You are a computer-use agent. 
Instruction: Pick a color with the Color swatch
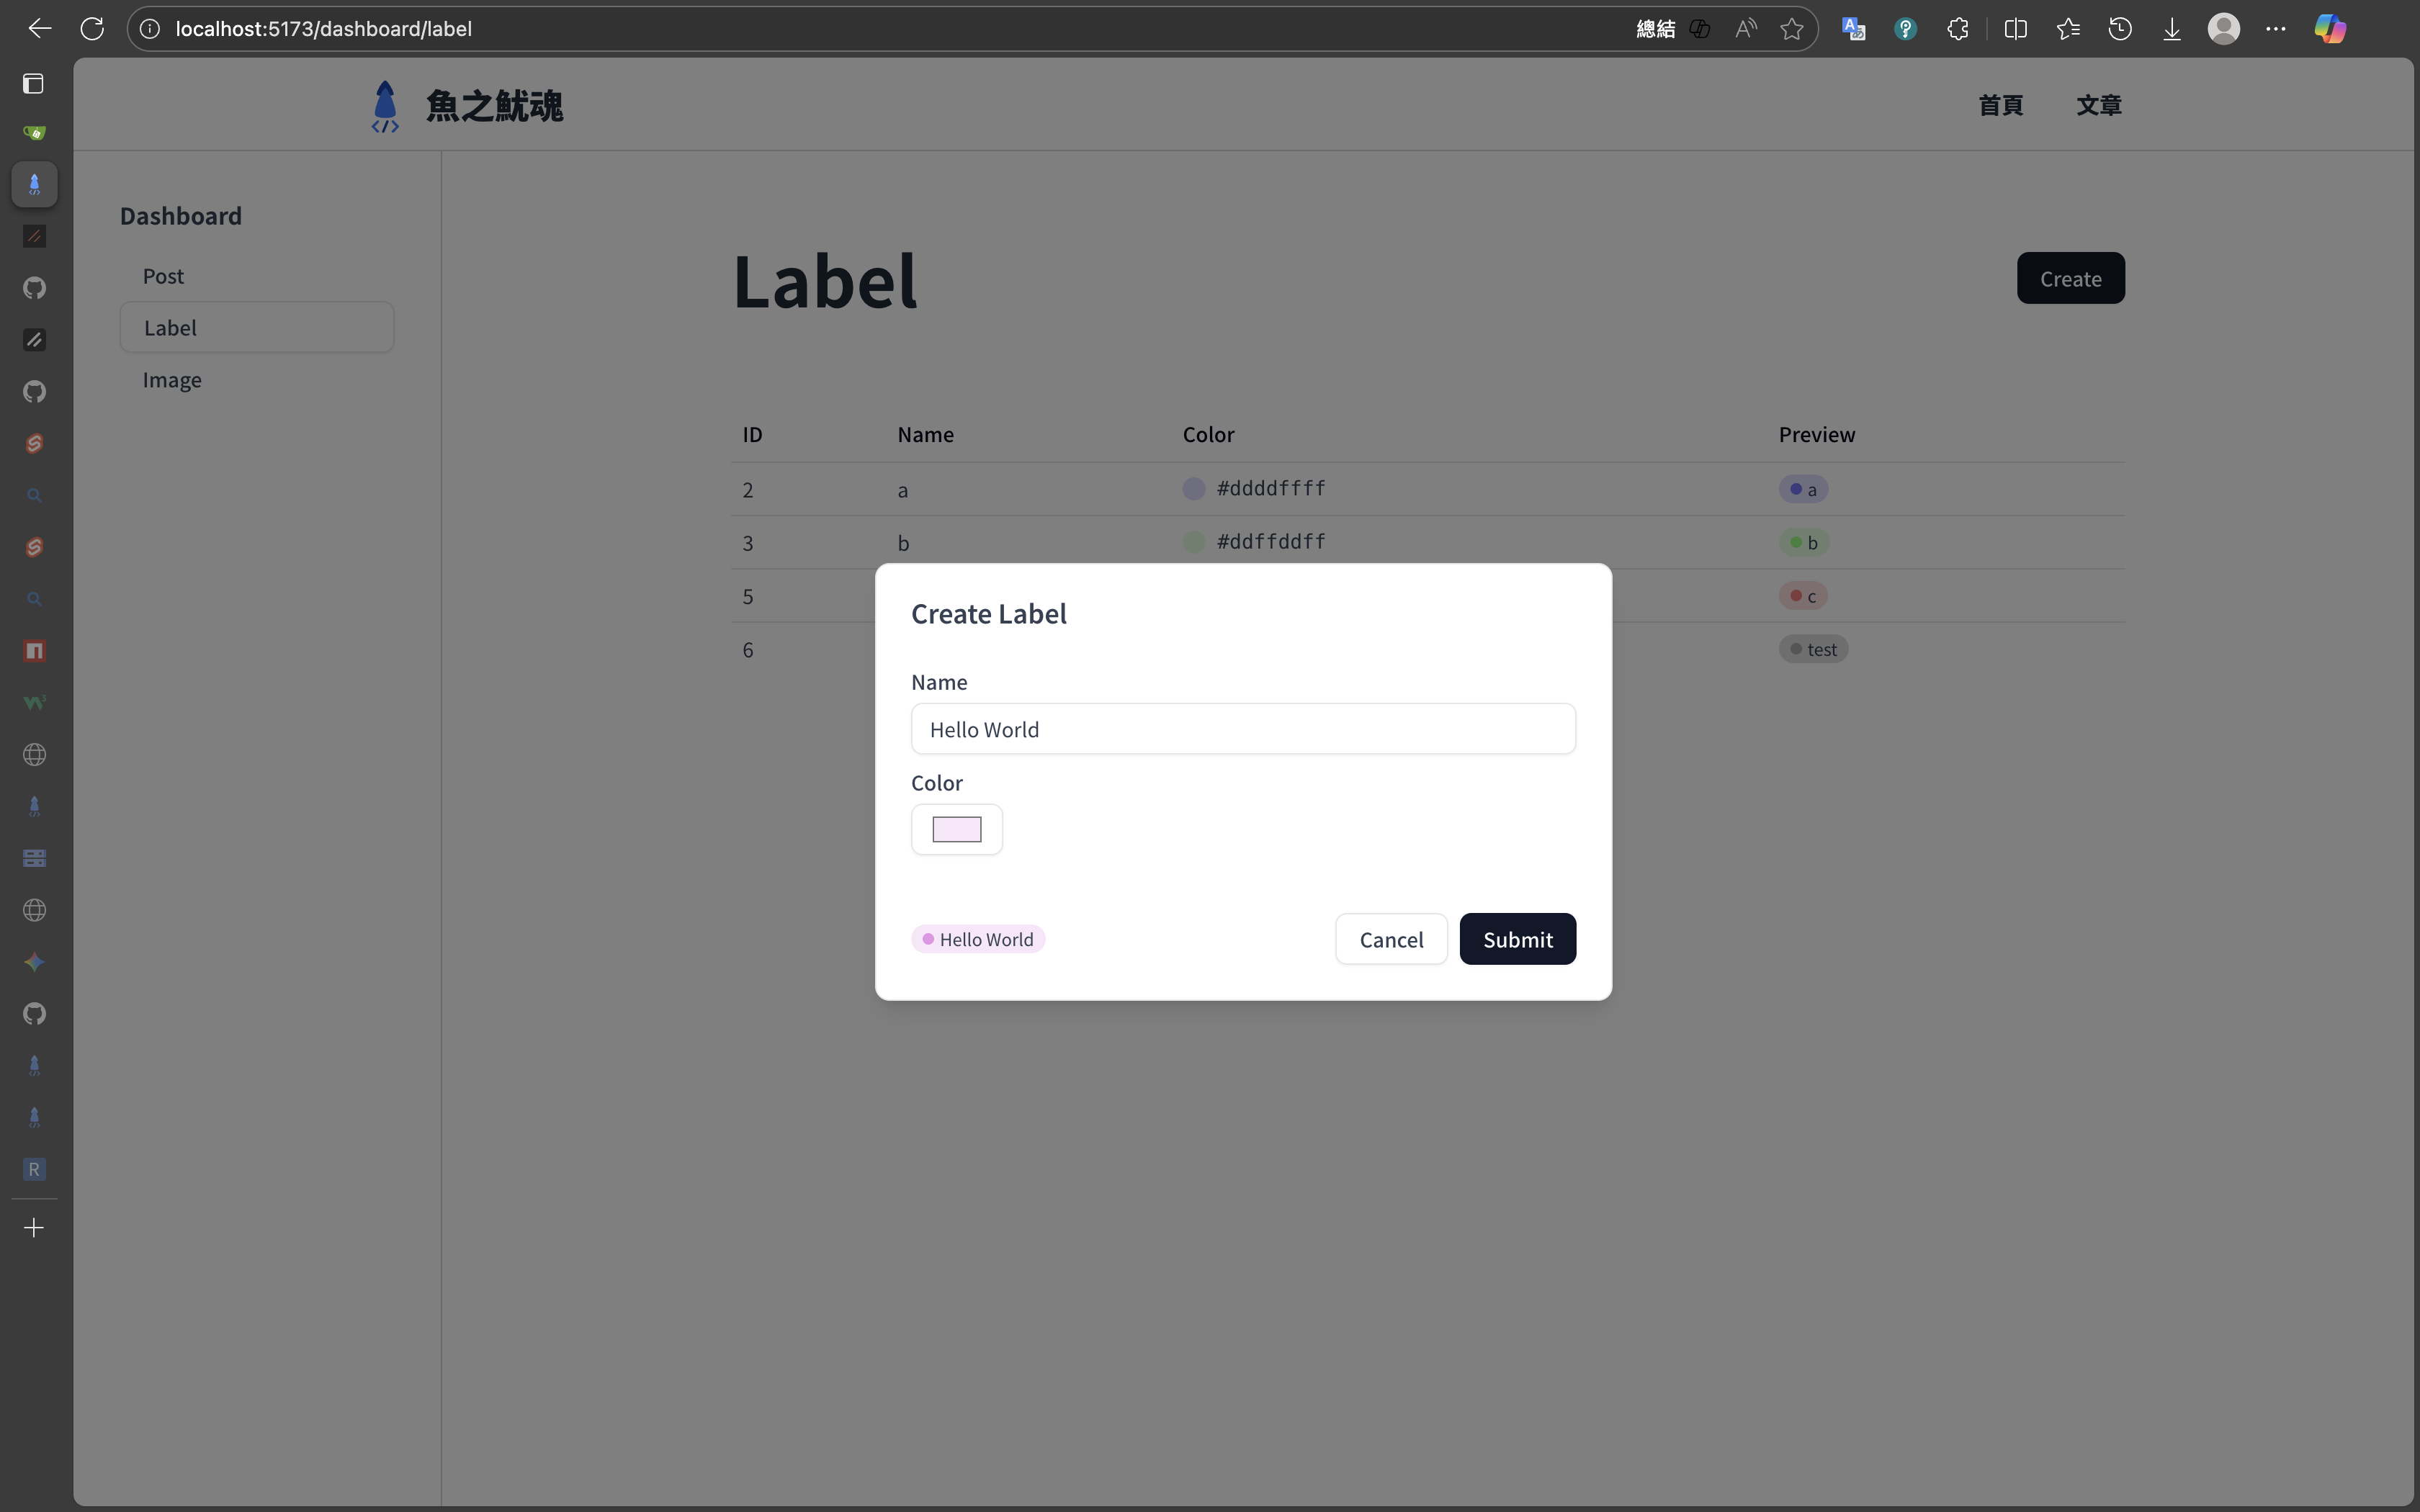pos(956,829)
